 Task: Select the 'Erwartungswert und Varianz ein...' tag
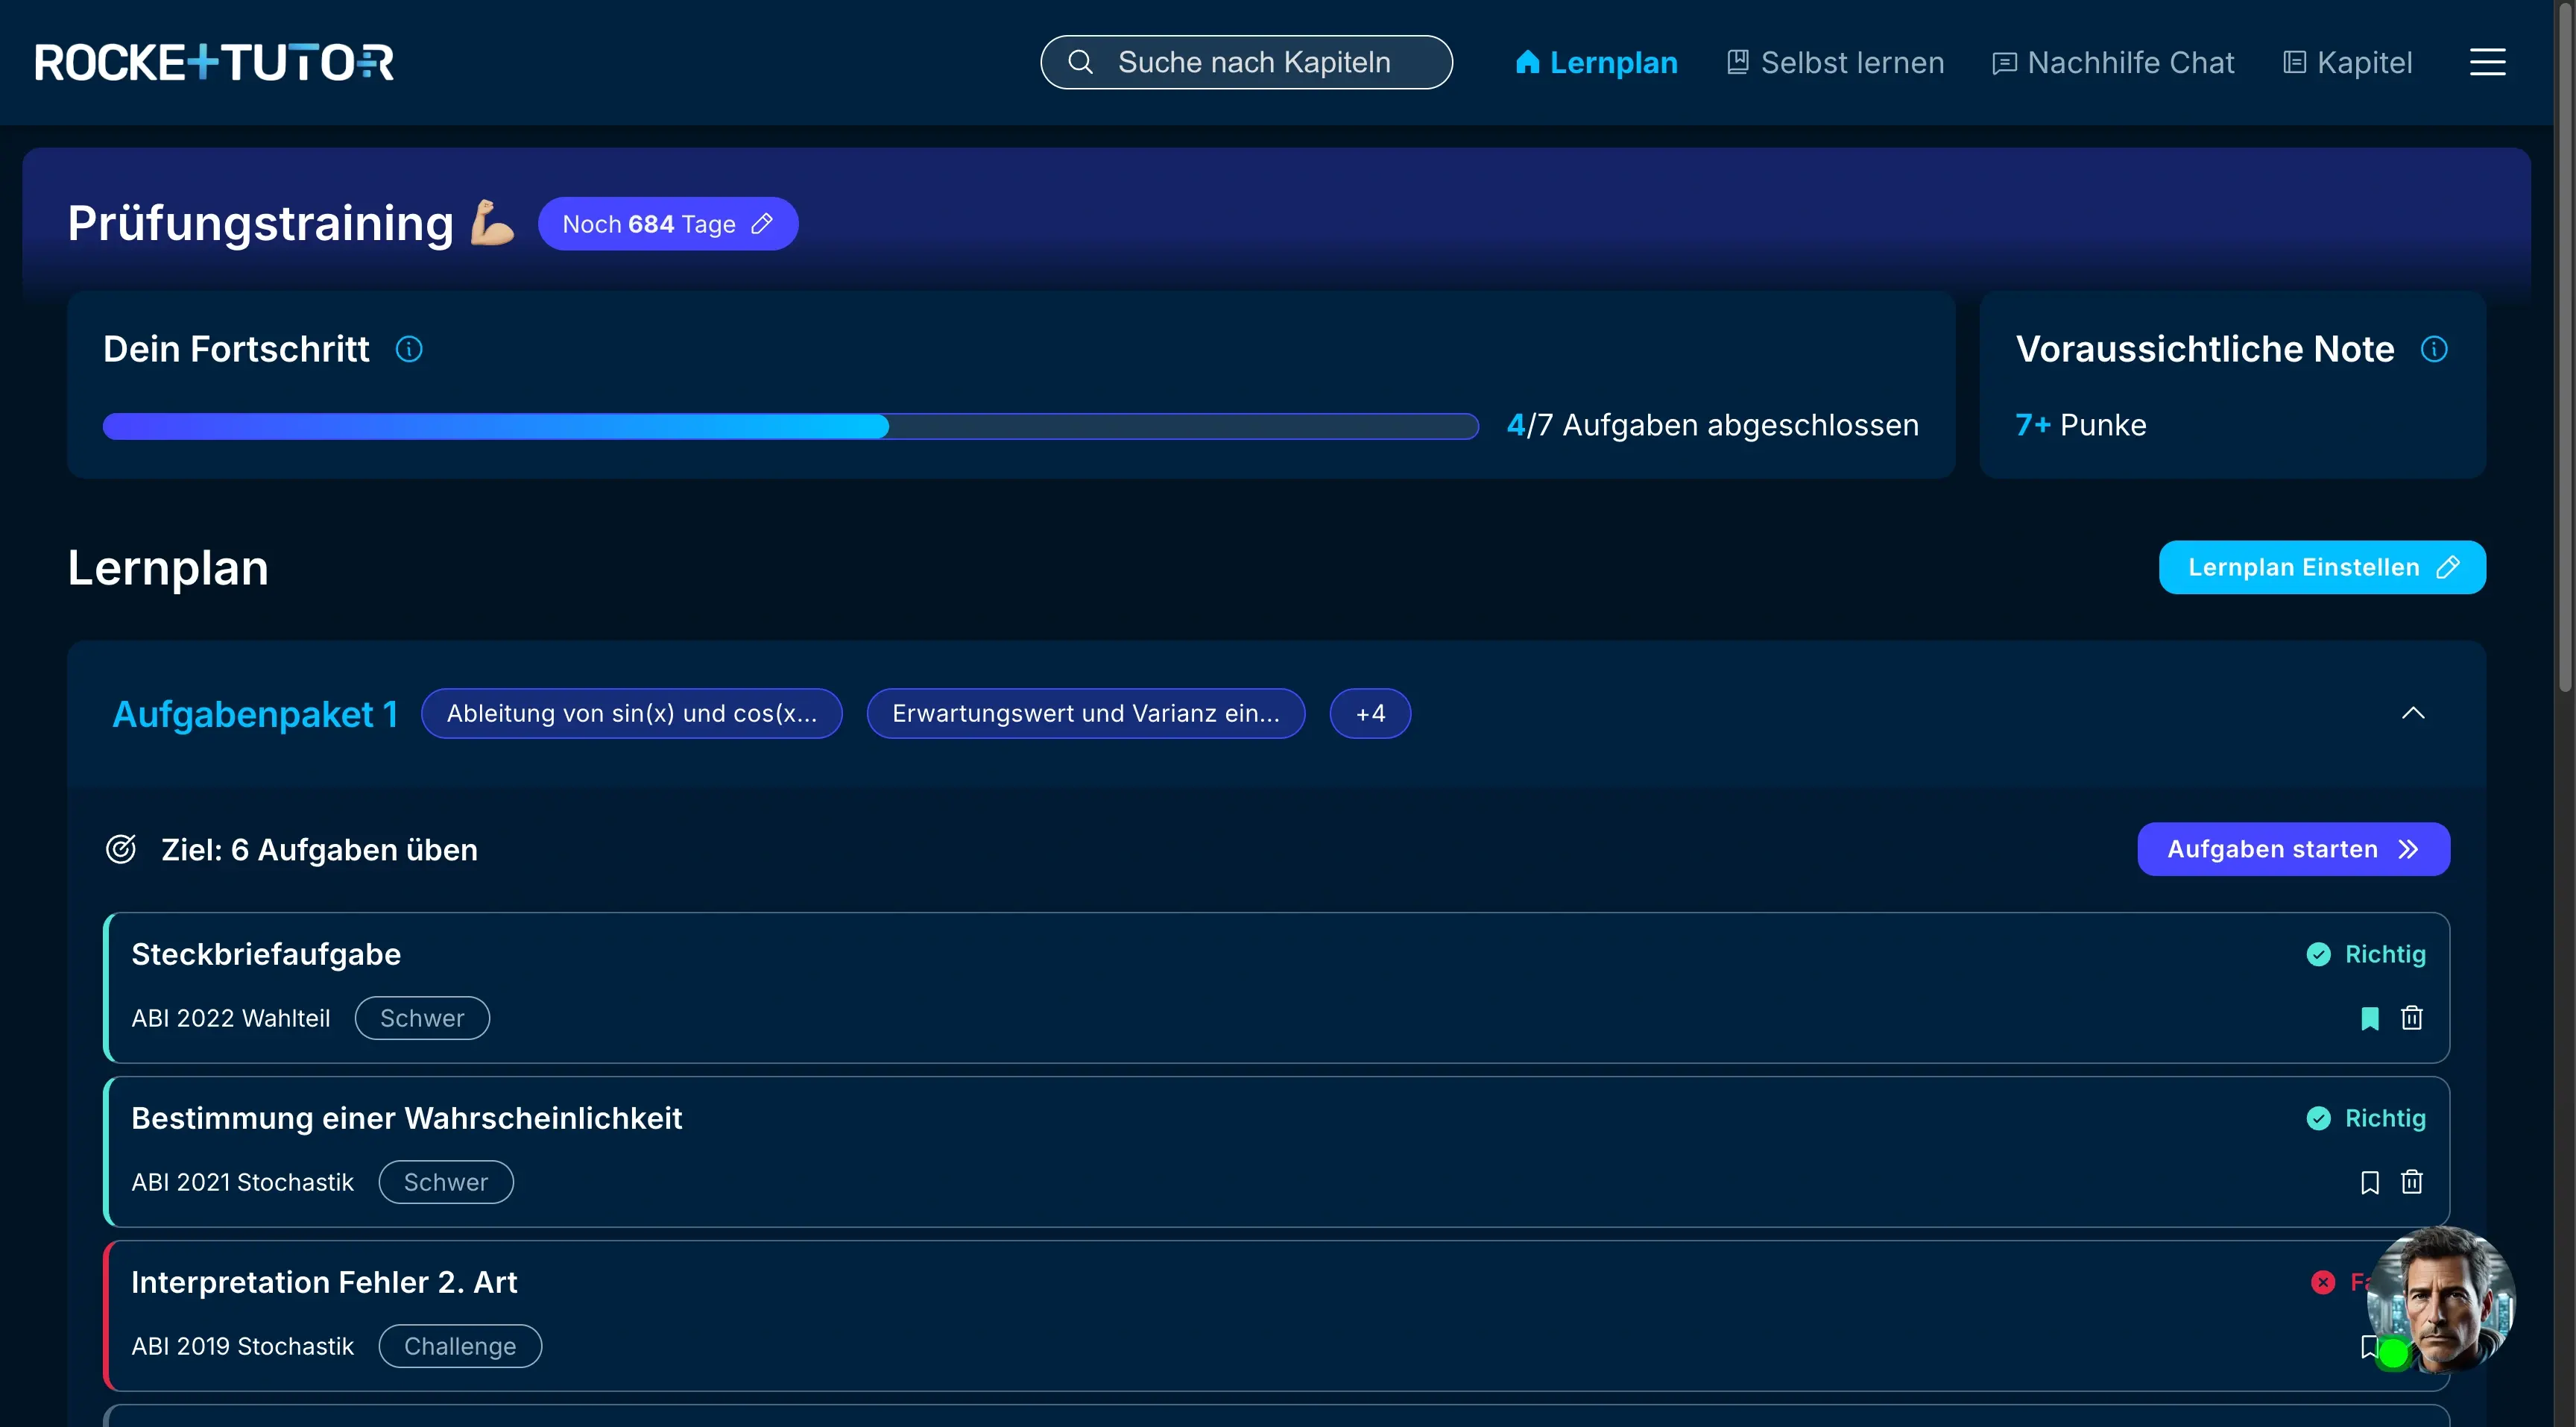(x=1086, y=713)
